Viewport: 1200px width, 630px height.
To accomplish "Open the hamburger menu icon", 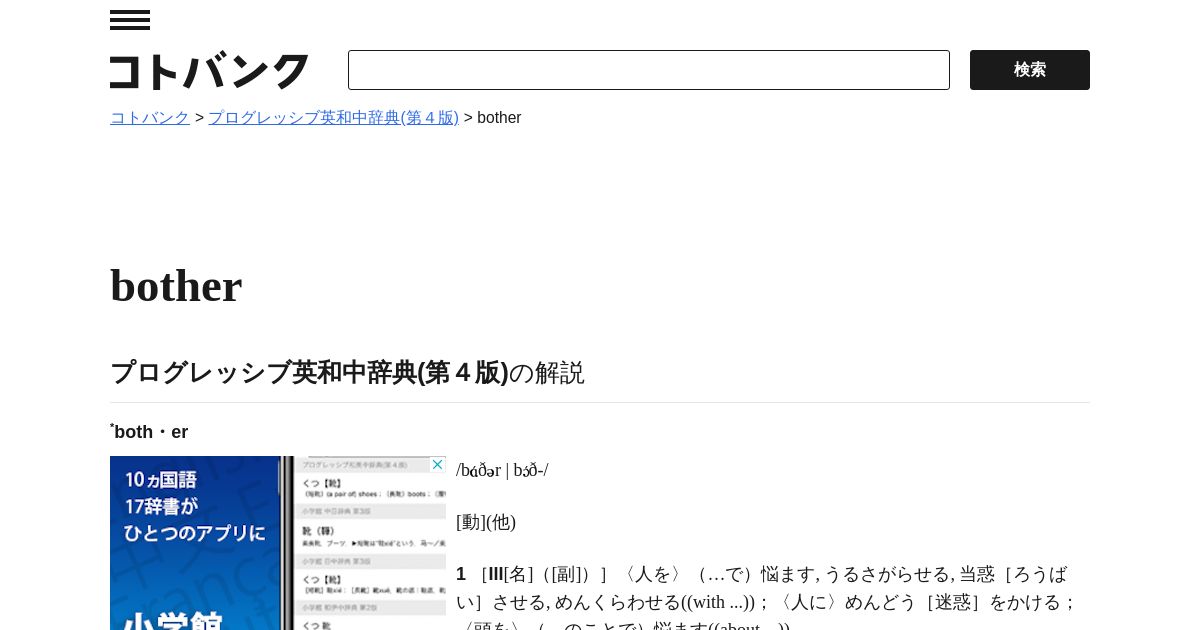I will pos(130,20).
